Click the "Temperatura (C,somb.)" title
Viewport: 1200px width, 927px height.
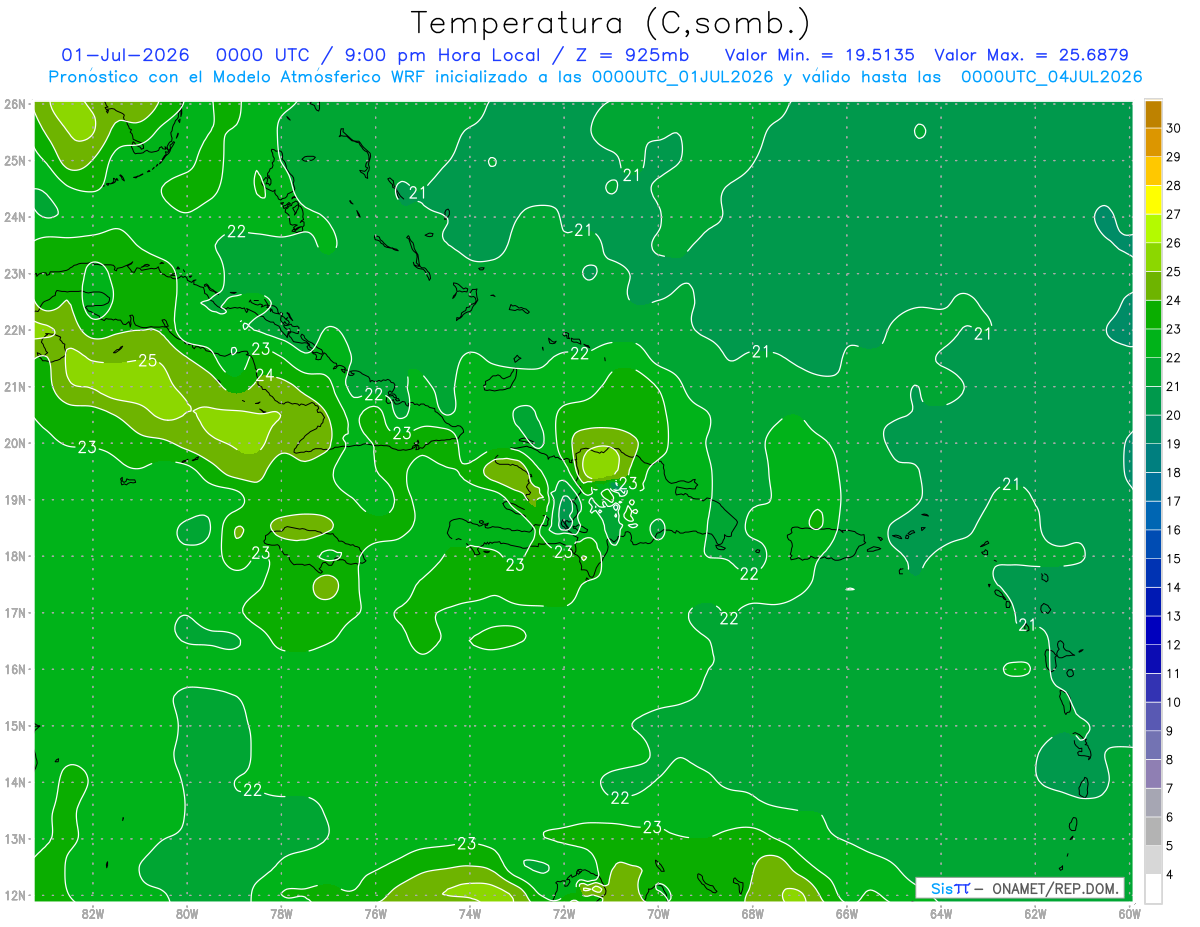(611, 23)
